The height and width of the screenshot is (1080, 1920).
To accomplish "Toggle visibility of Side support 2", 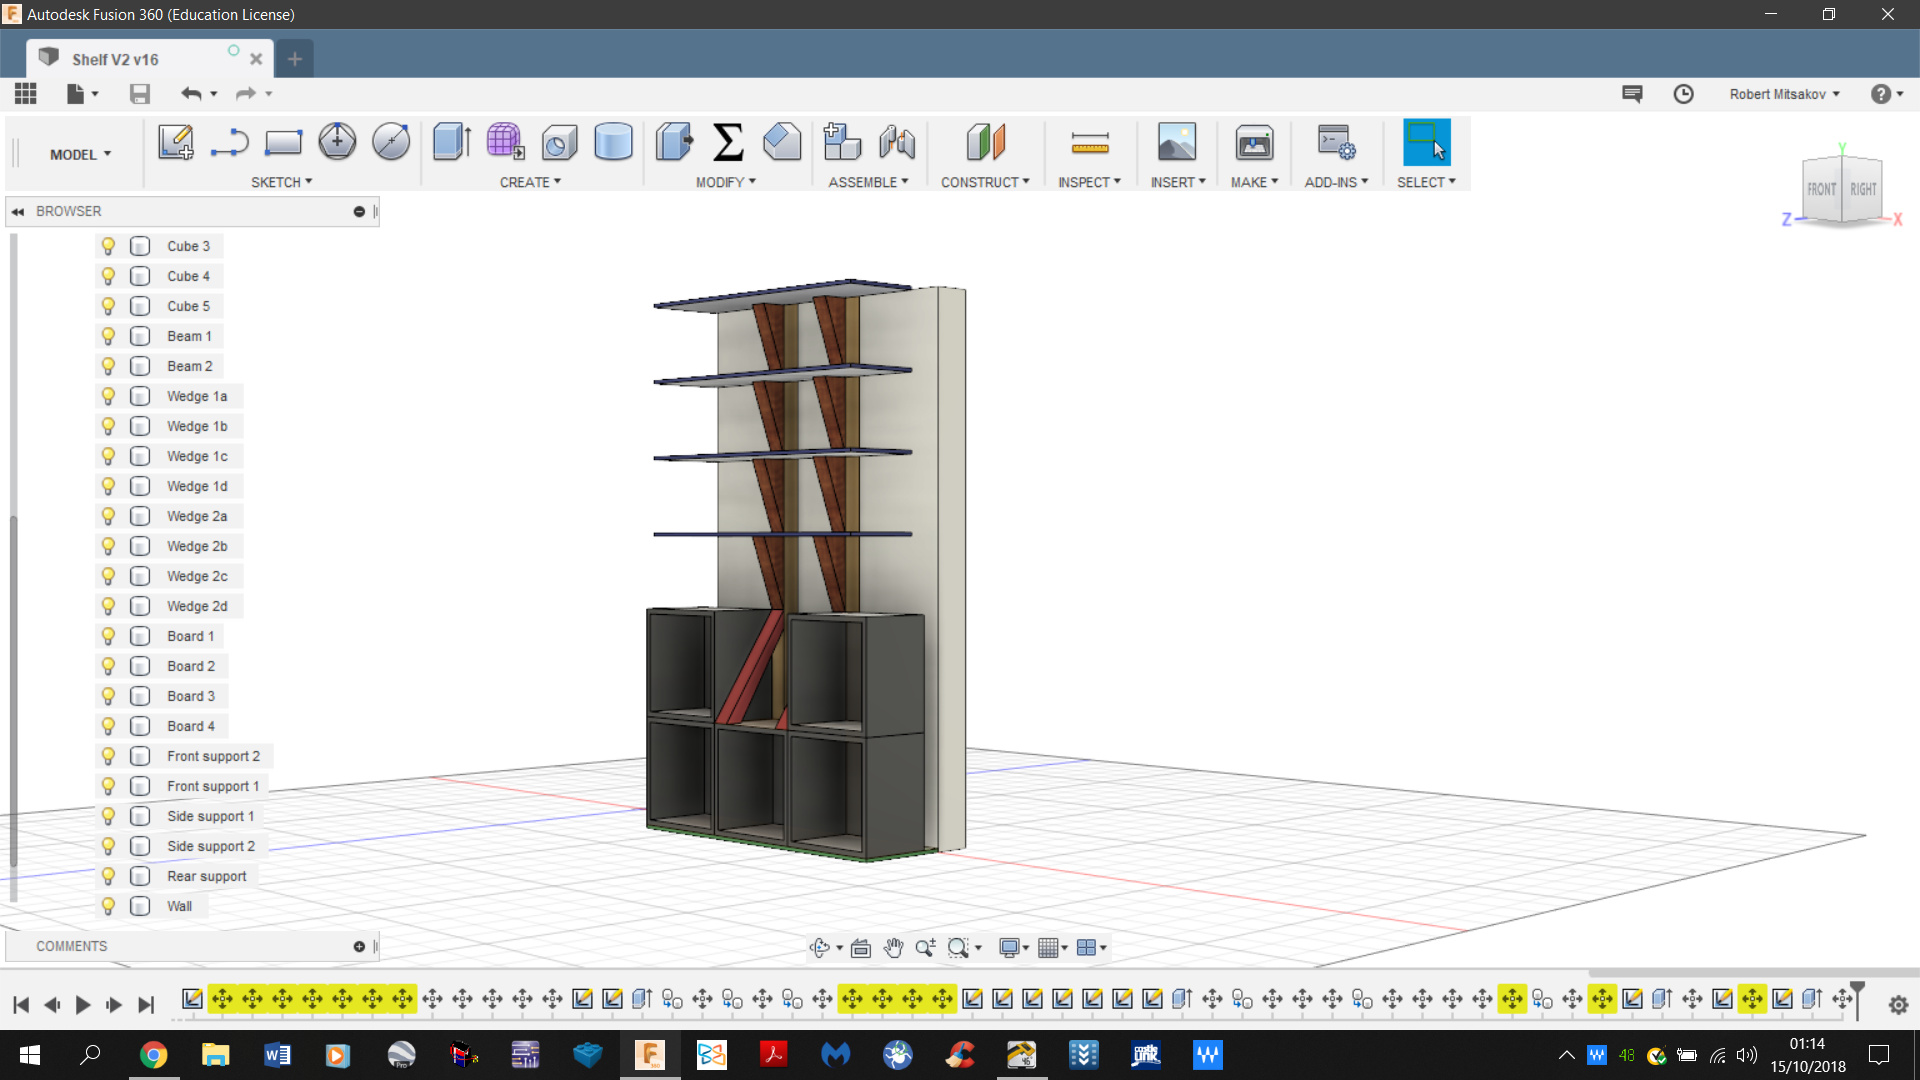I will point(108,846).
